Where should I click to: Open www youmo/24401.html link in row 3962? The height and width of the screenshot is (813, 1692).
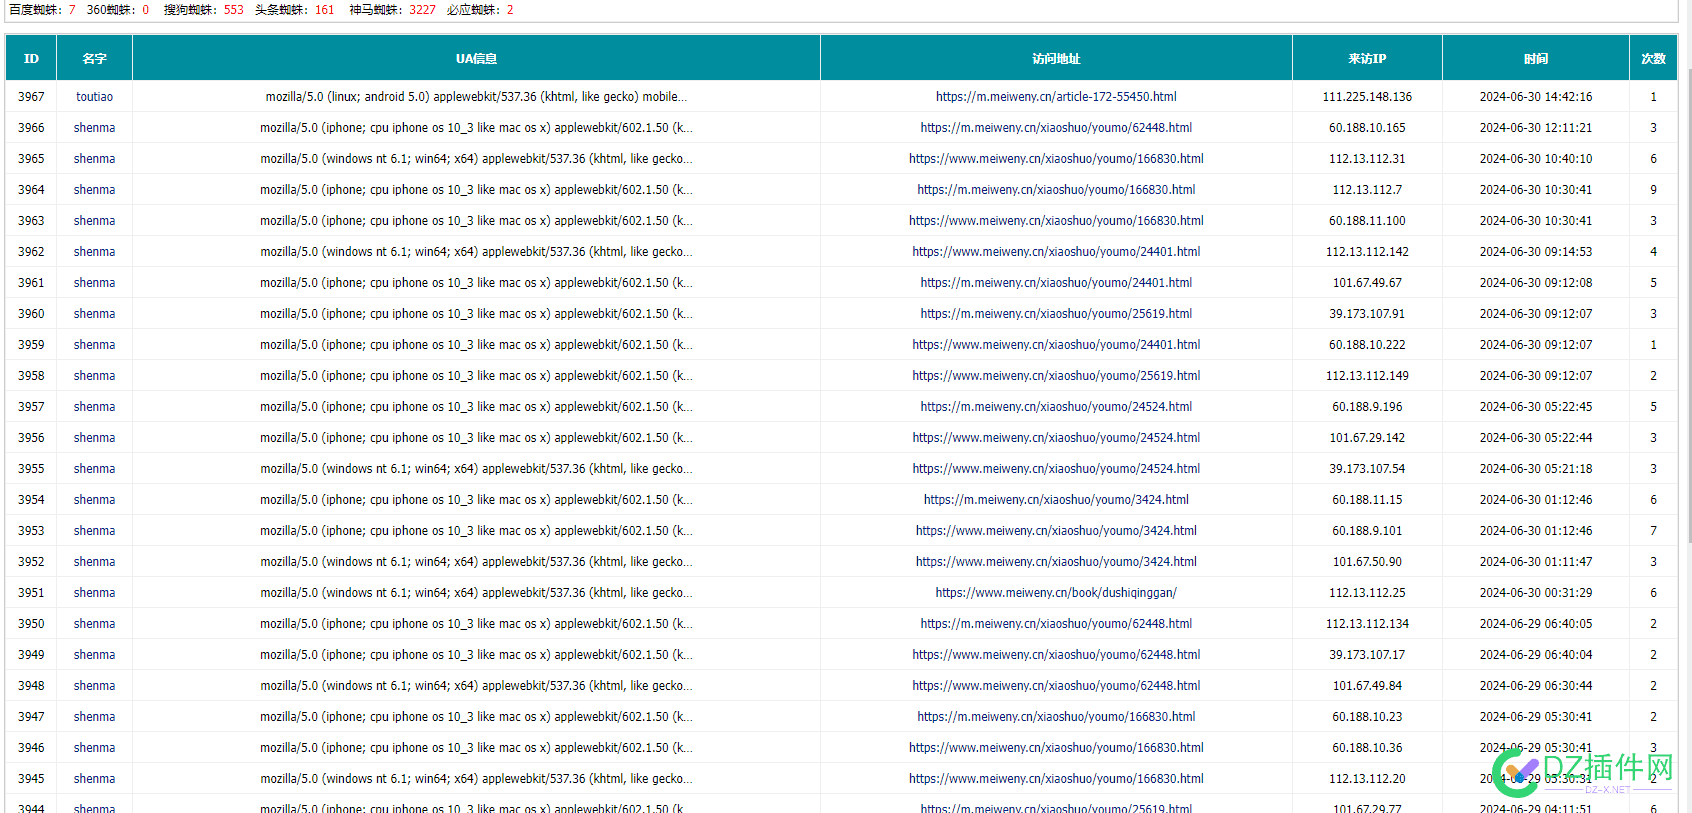pos(1056,252)
